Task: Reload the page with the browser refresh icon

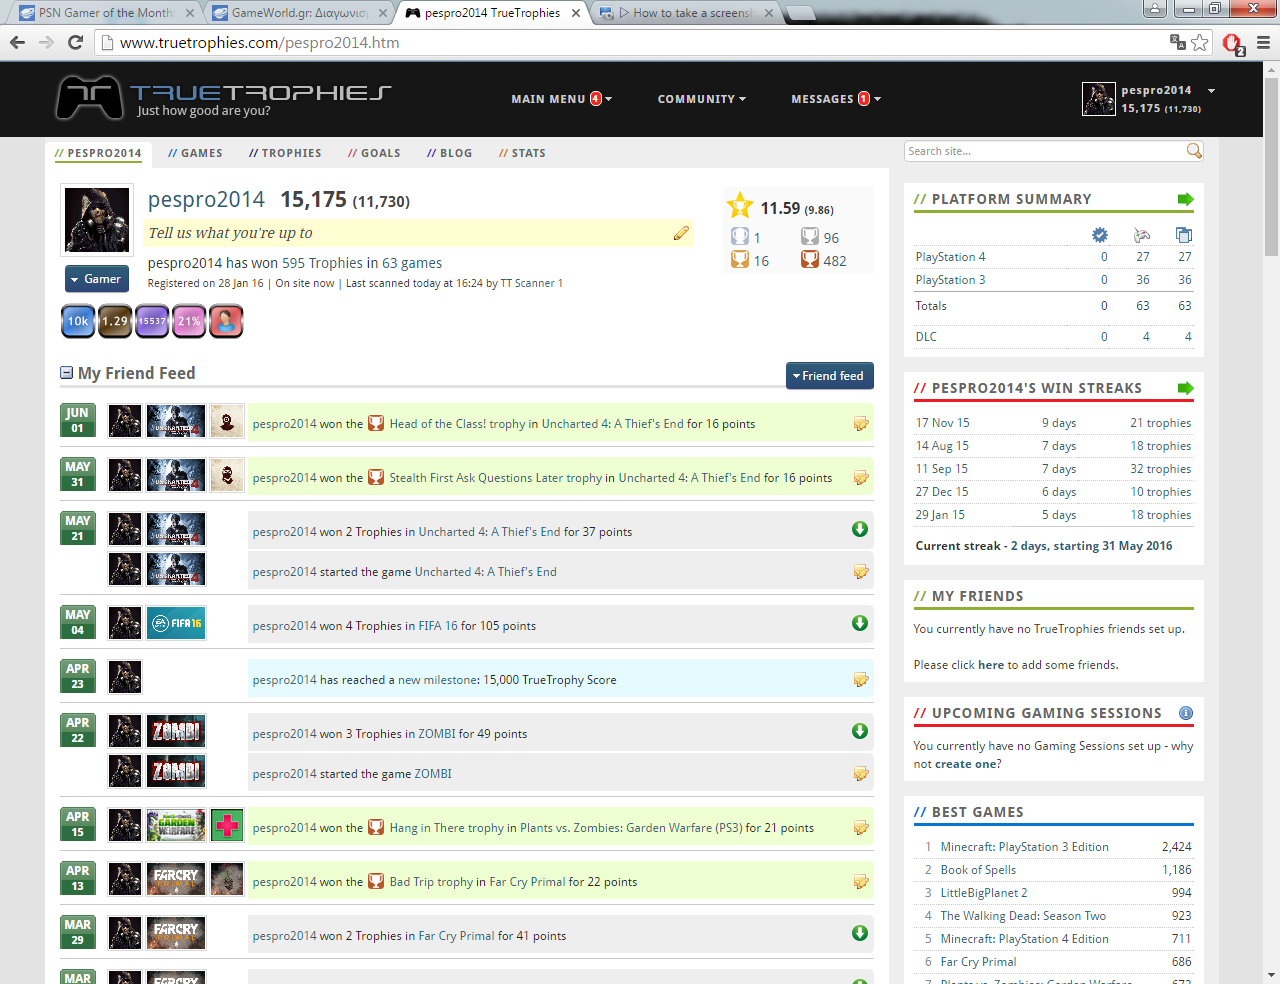Action: coord(75,42)
